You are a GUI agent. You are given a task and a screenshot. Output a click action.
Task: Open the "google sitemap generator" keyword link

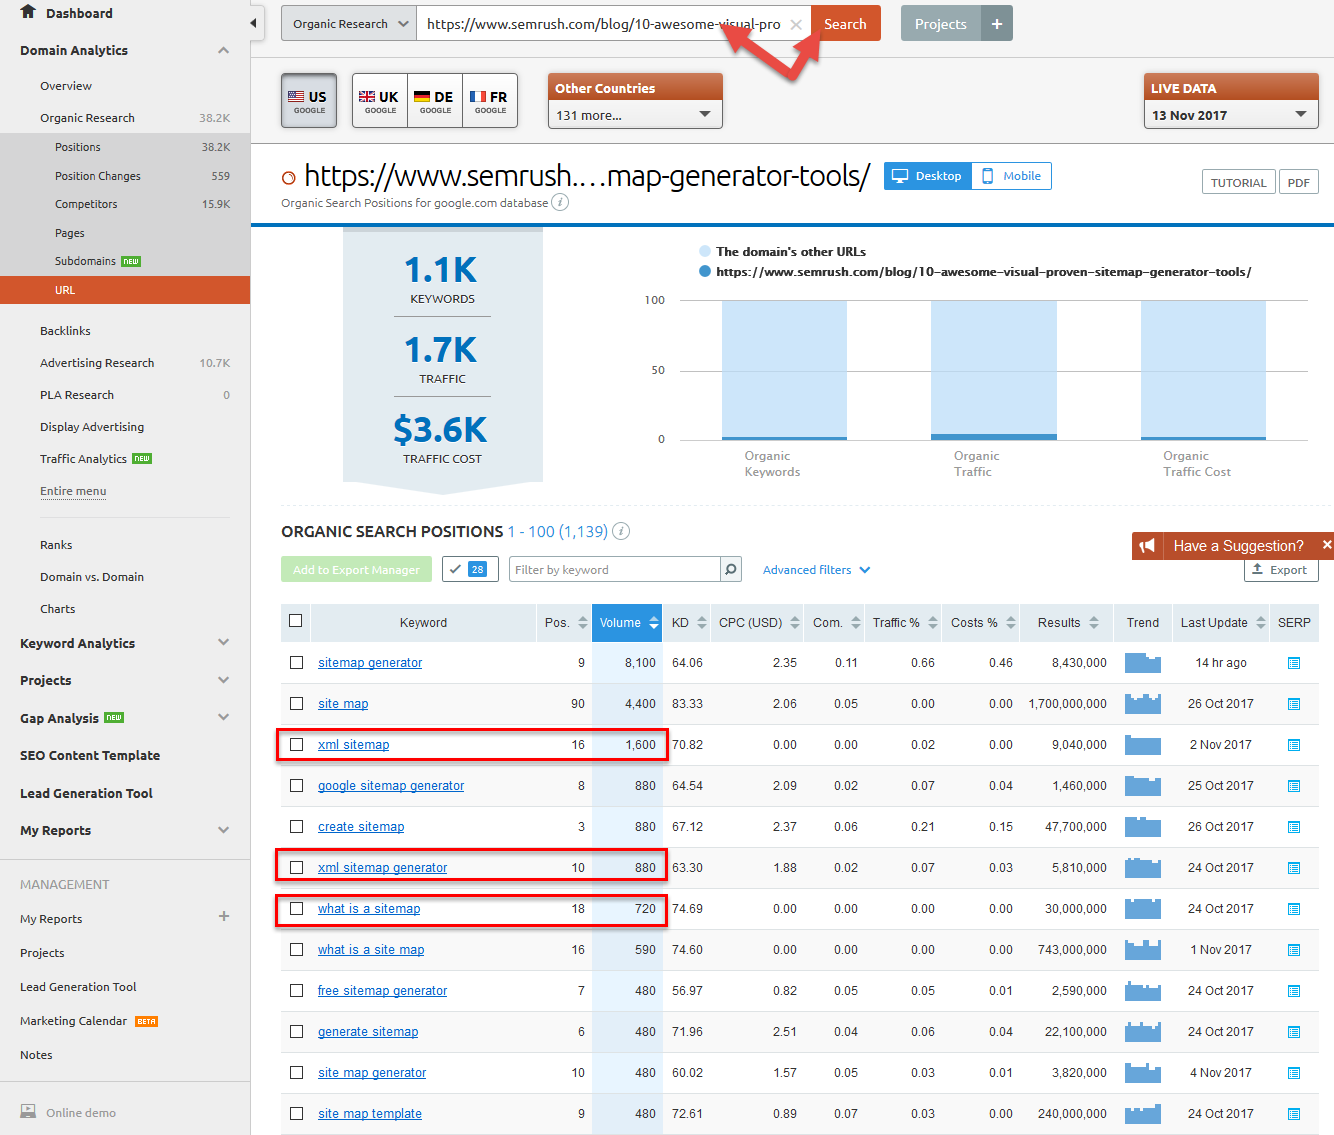390,785
